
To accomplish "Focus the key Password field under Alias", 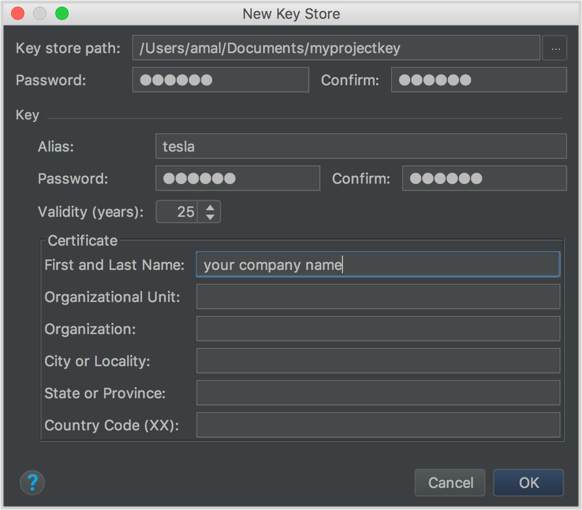I will click(238, 178).
